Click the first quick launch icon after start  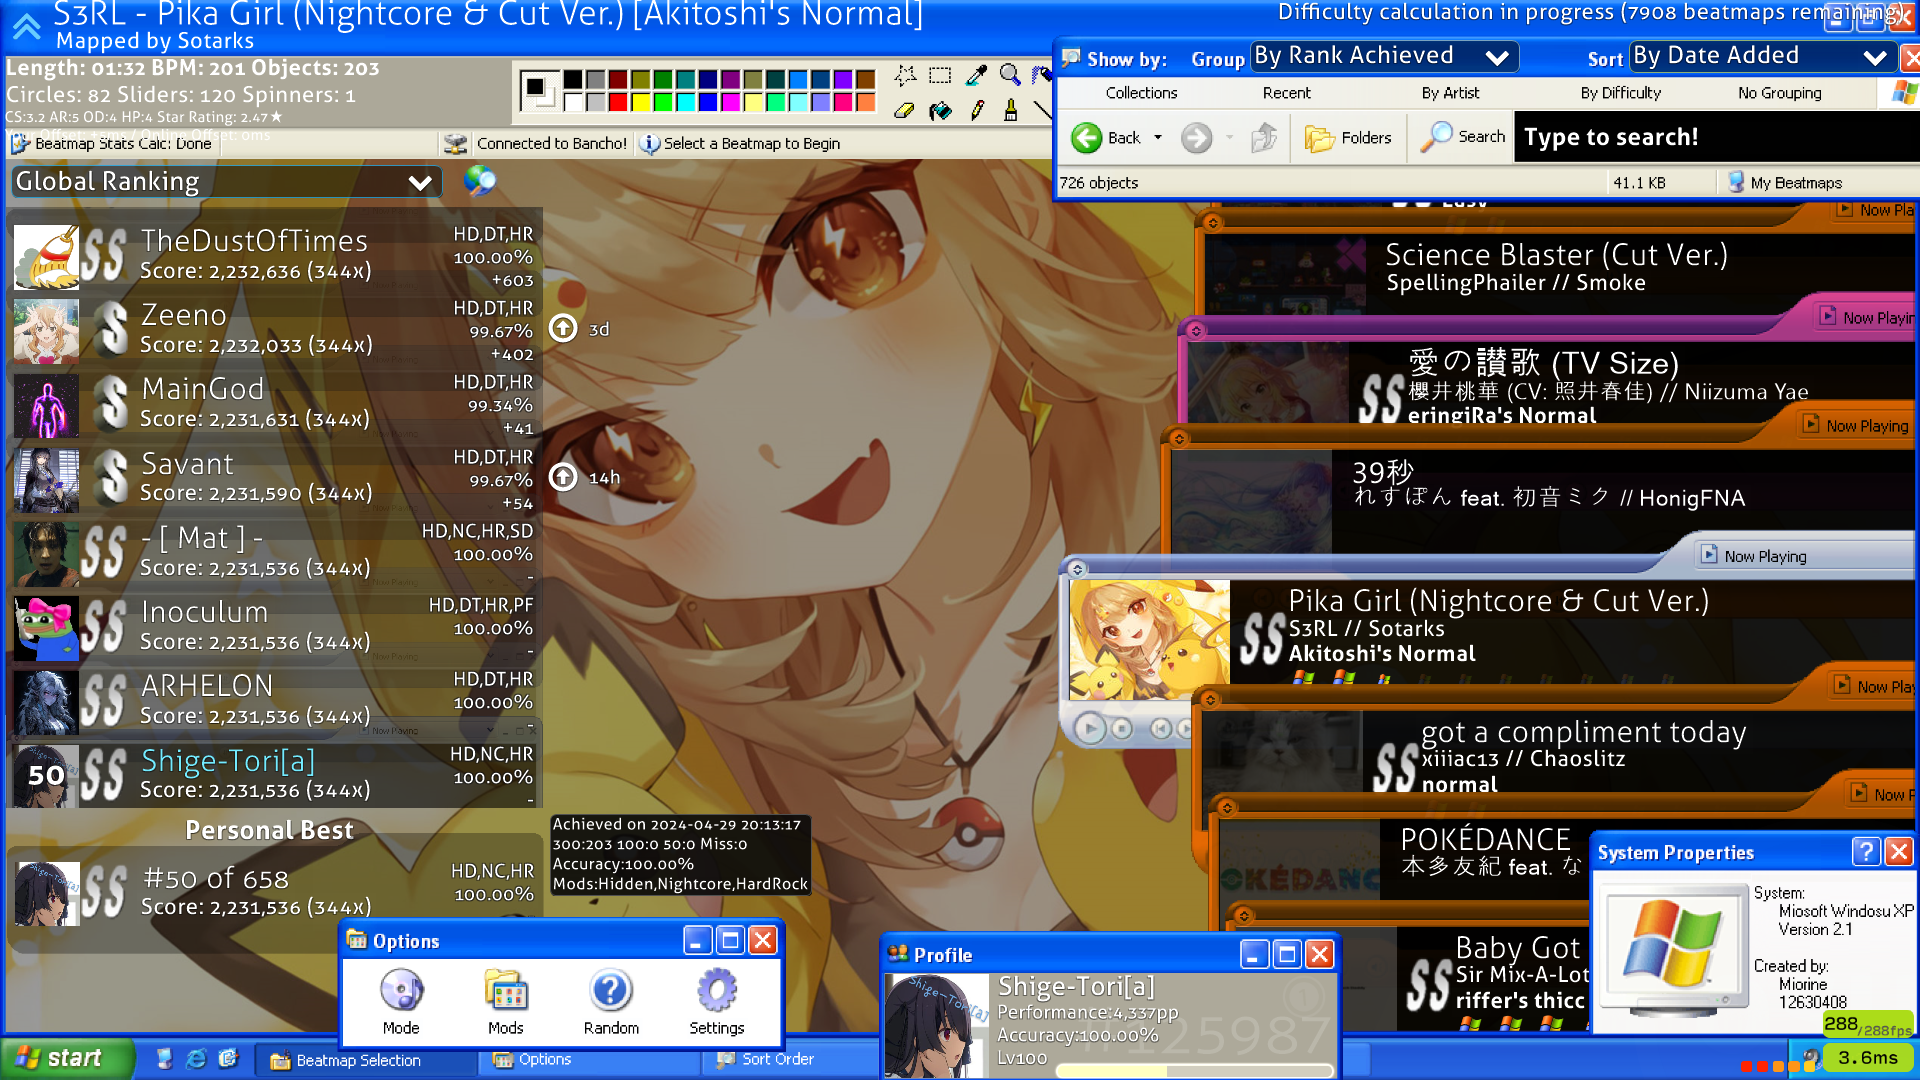click(164, 1058)
